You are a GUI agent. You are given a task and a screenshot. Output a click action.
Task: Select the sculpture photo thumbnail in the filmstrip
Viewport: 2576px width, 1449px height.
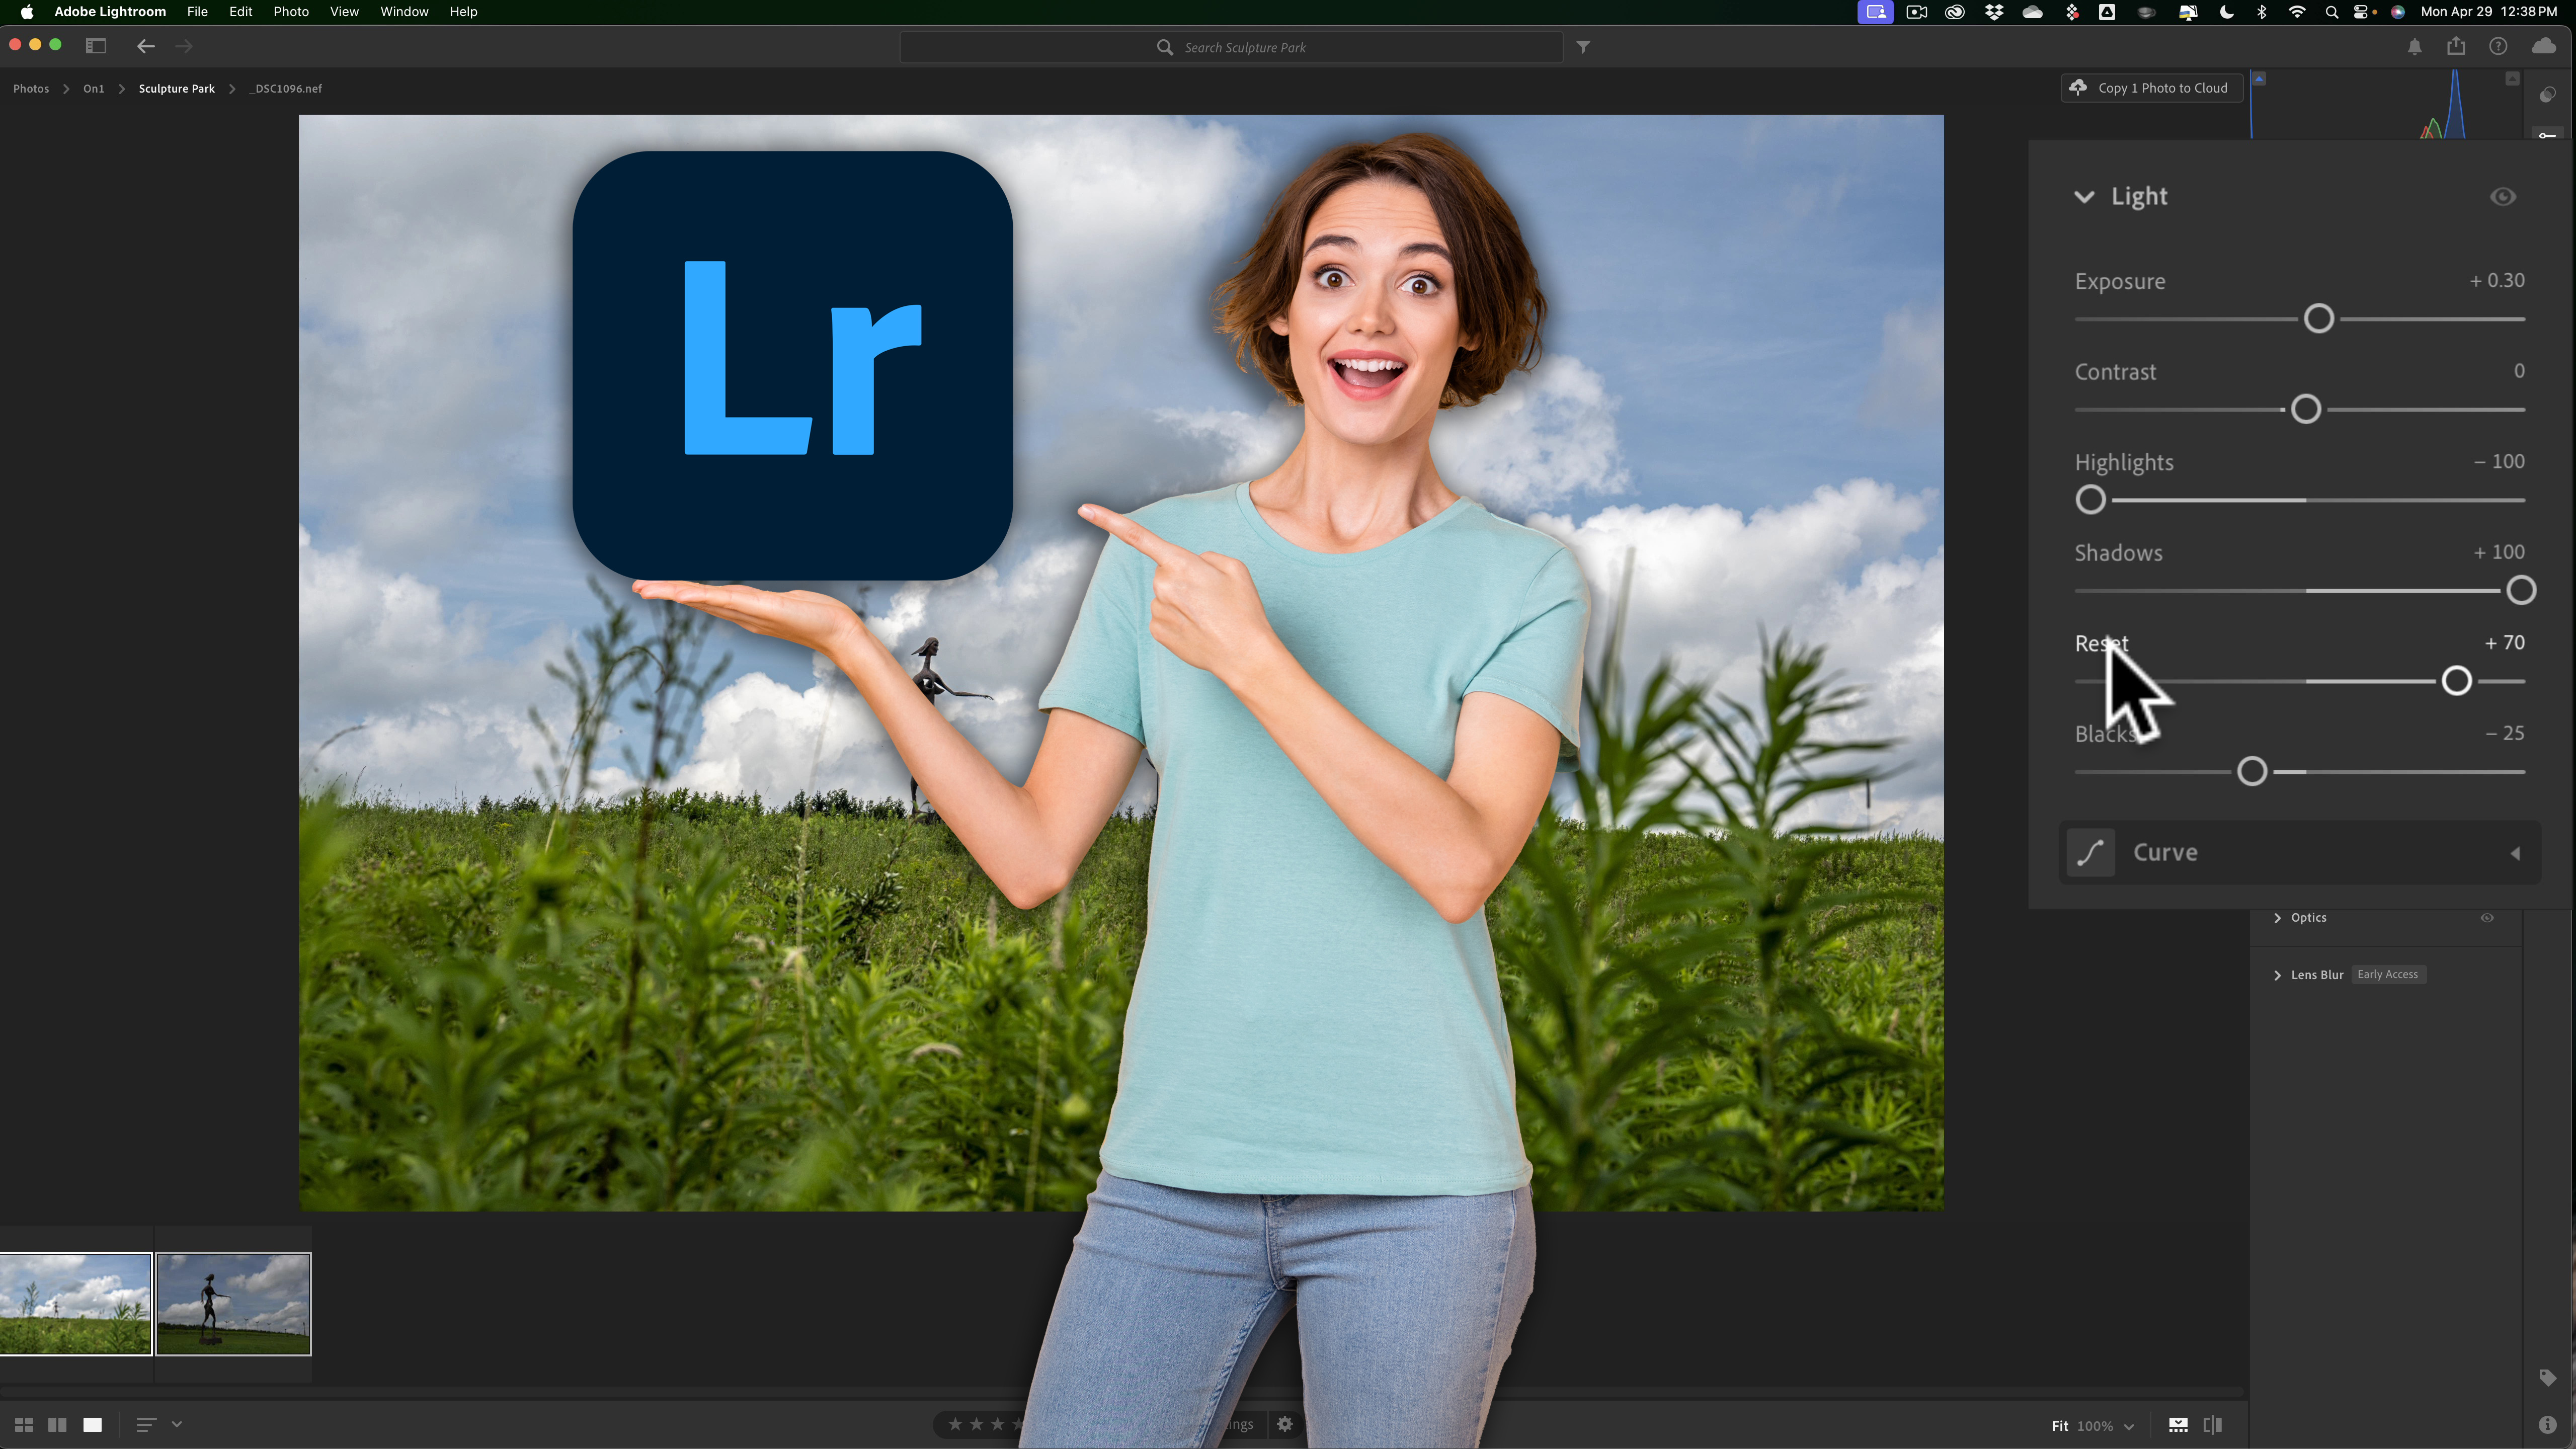coord(233,1305)
